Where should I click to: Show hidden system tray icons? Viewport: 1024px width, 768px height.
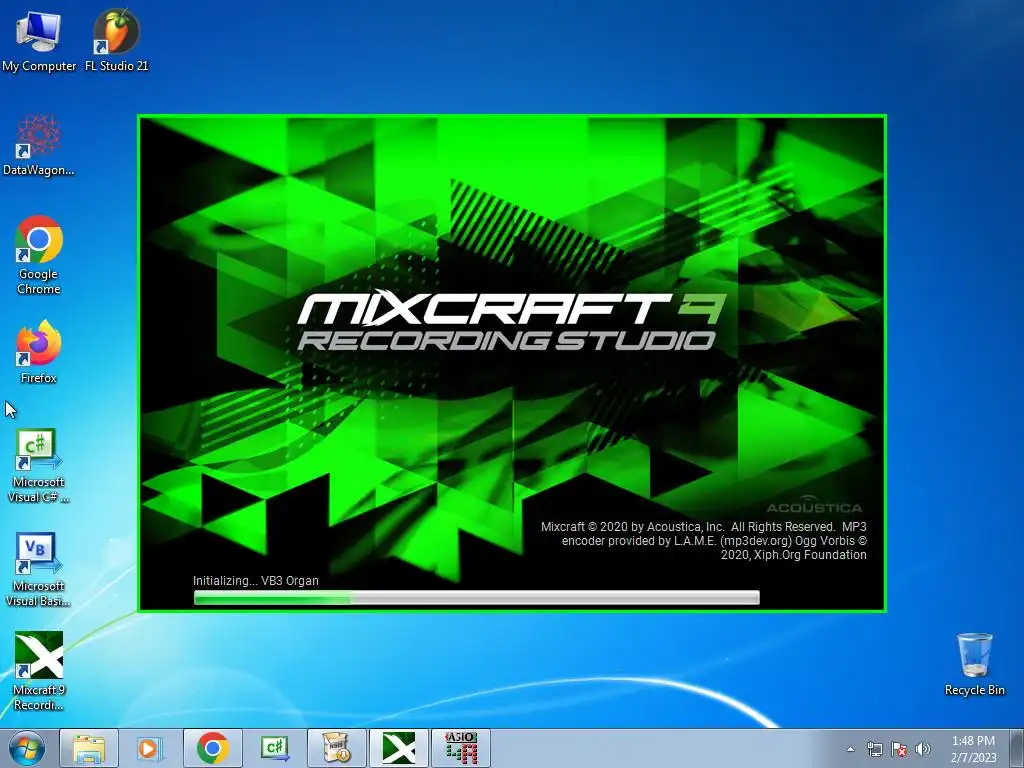[x=850, y=749]
